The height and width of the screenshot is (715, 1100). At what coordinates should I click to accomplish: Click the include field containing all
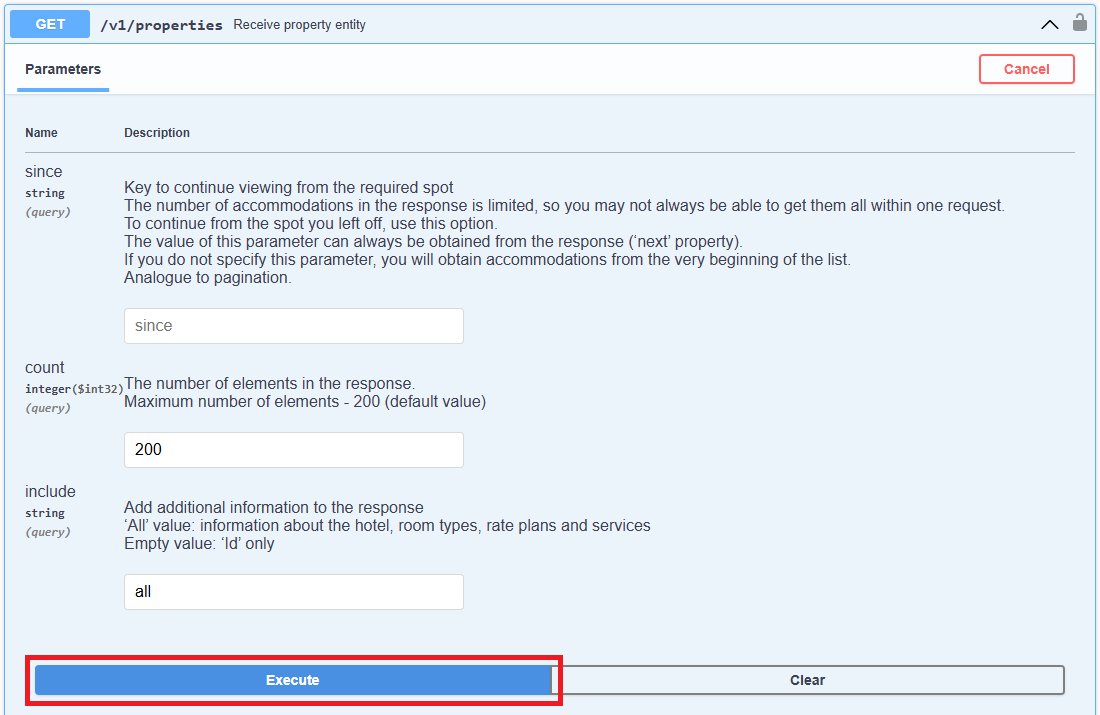pyautogui.click(x=294, y=592)
